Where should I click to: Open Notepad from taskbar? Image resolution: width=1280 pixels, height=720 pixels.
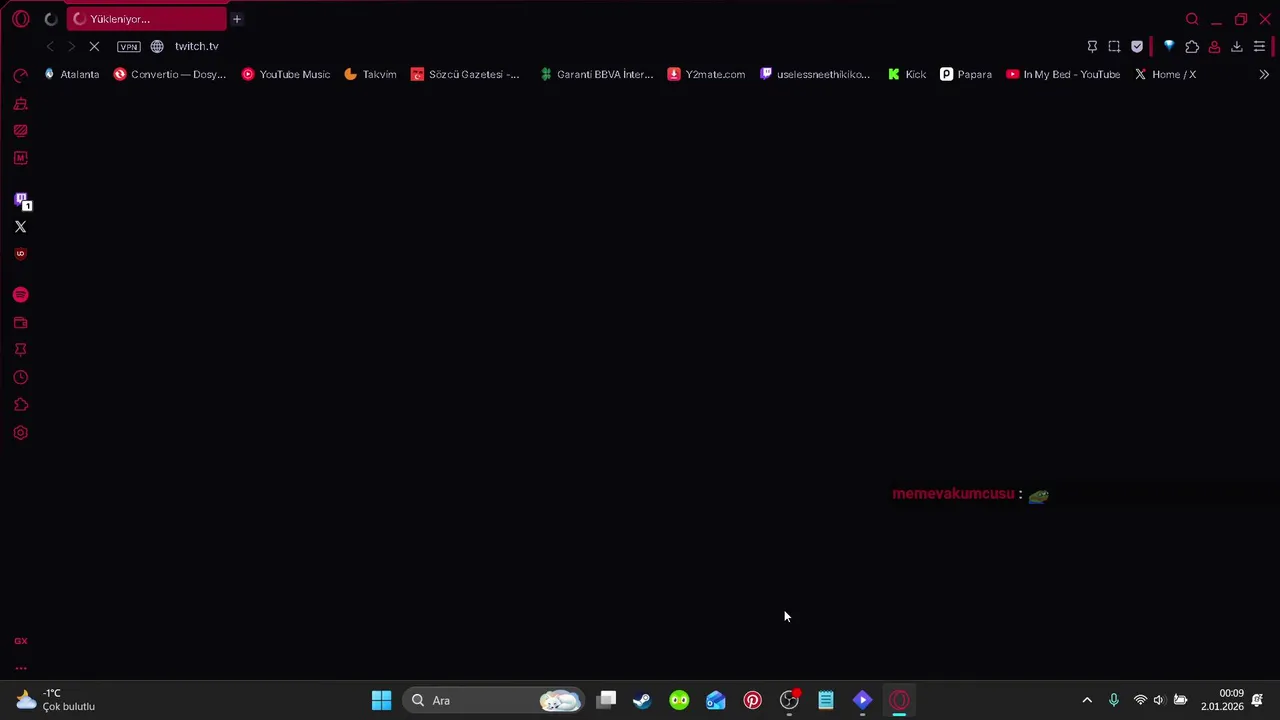coord(826,700)
